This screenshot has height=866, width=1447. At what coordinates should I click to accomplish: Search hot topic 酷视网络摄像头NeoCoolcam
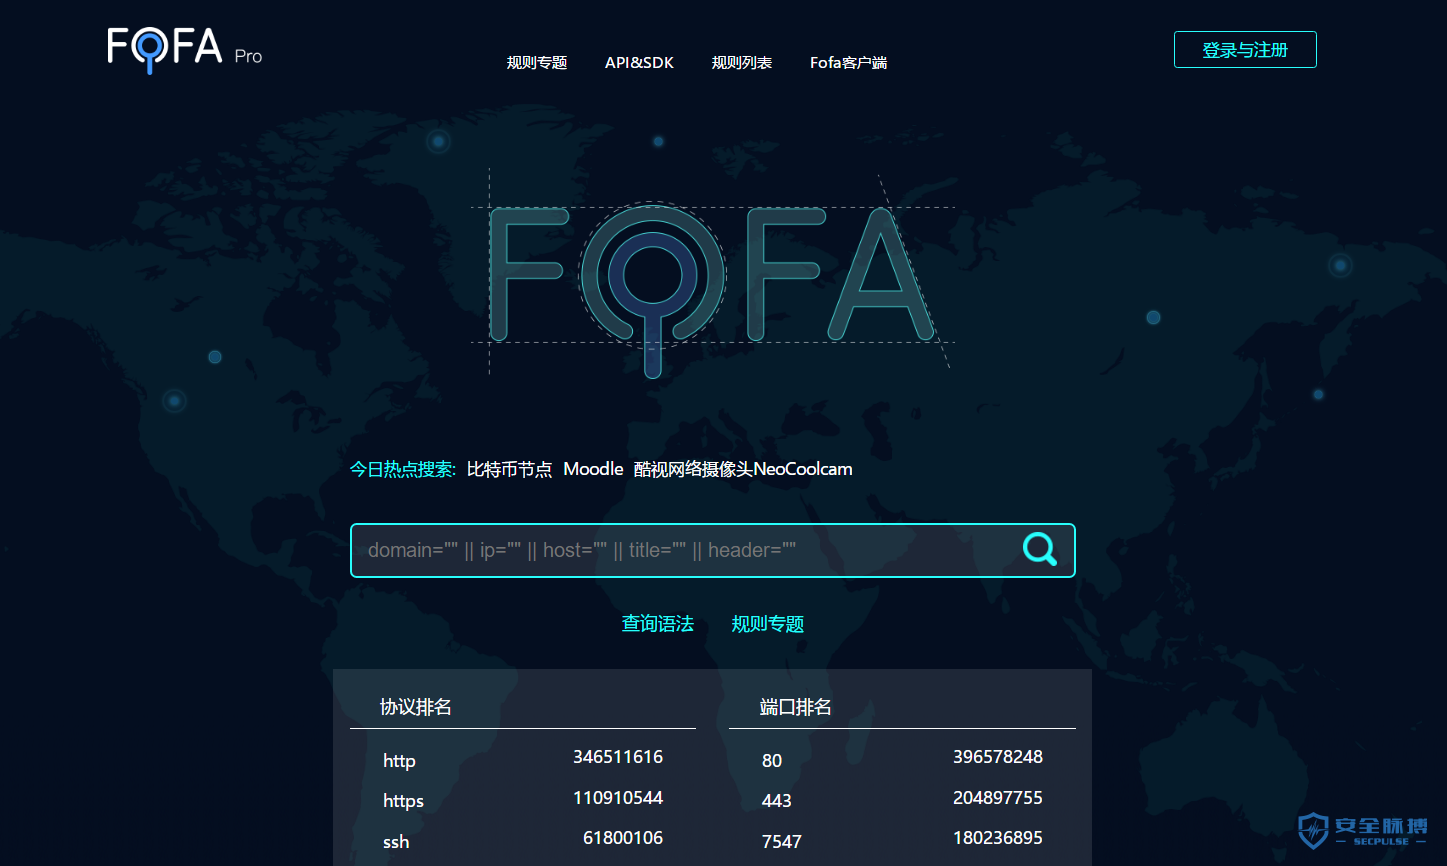coord(743,469)
